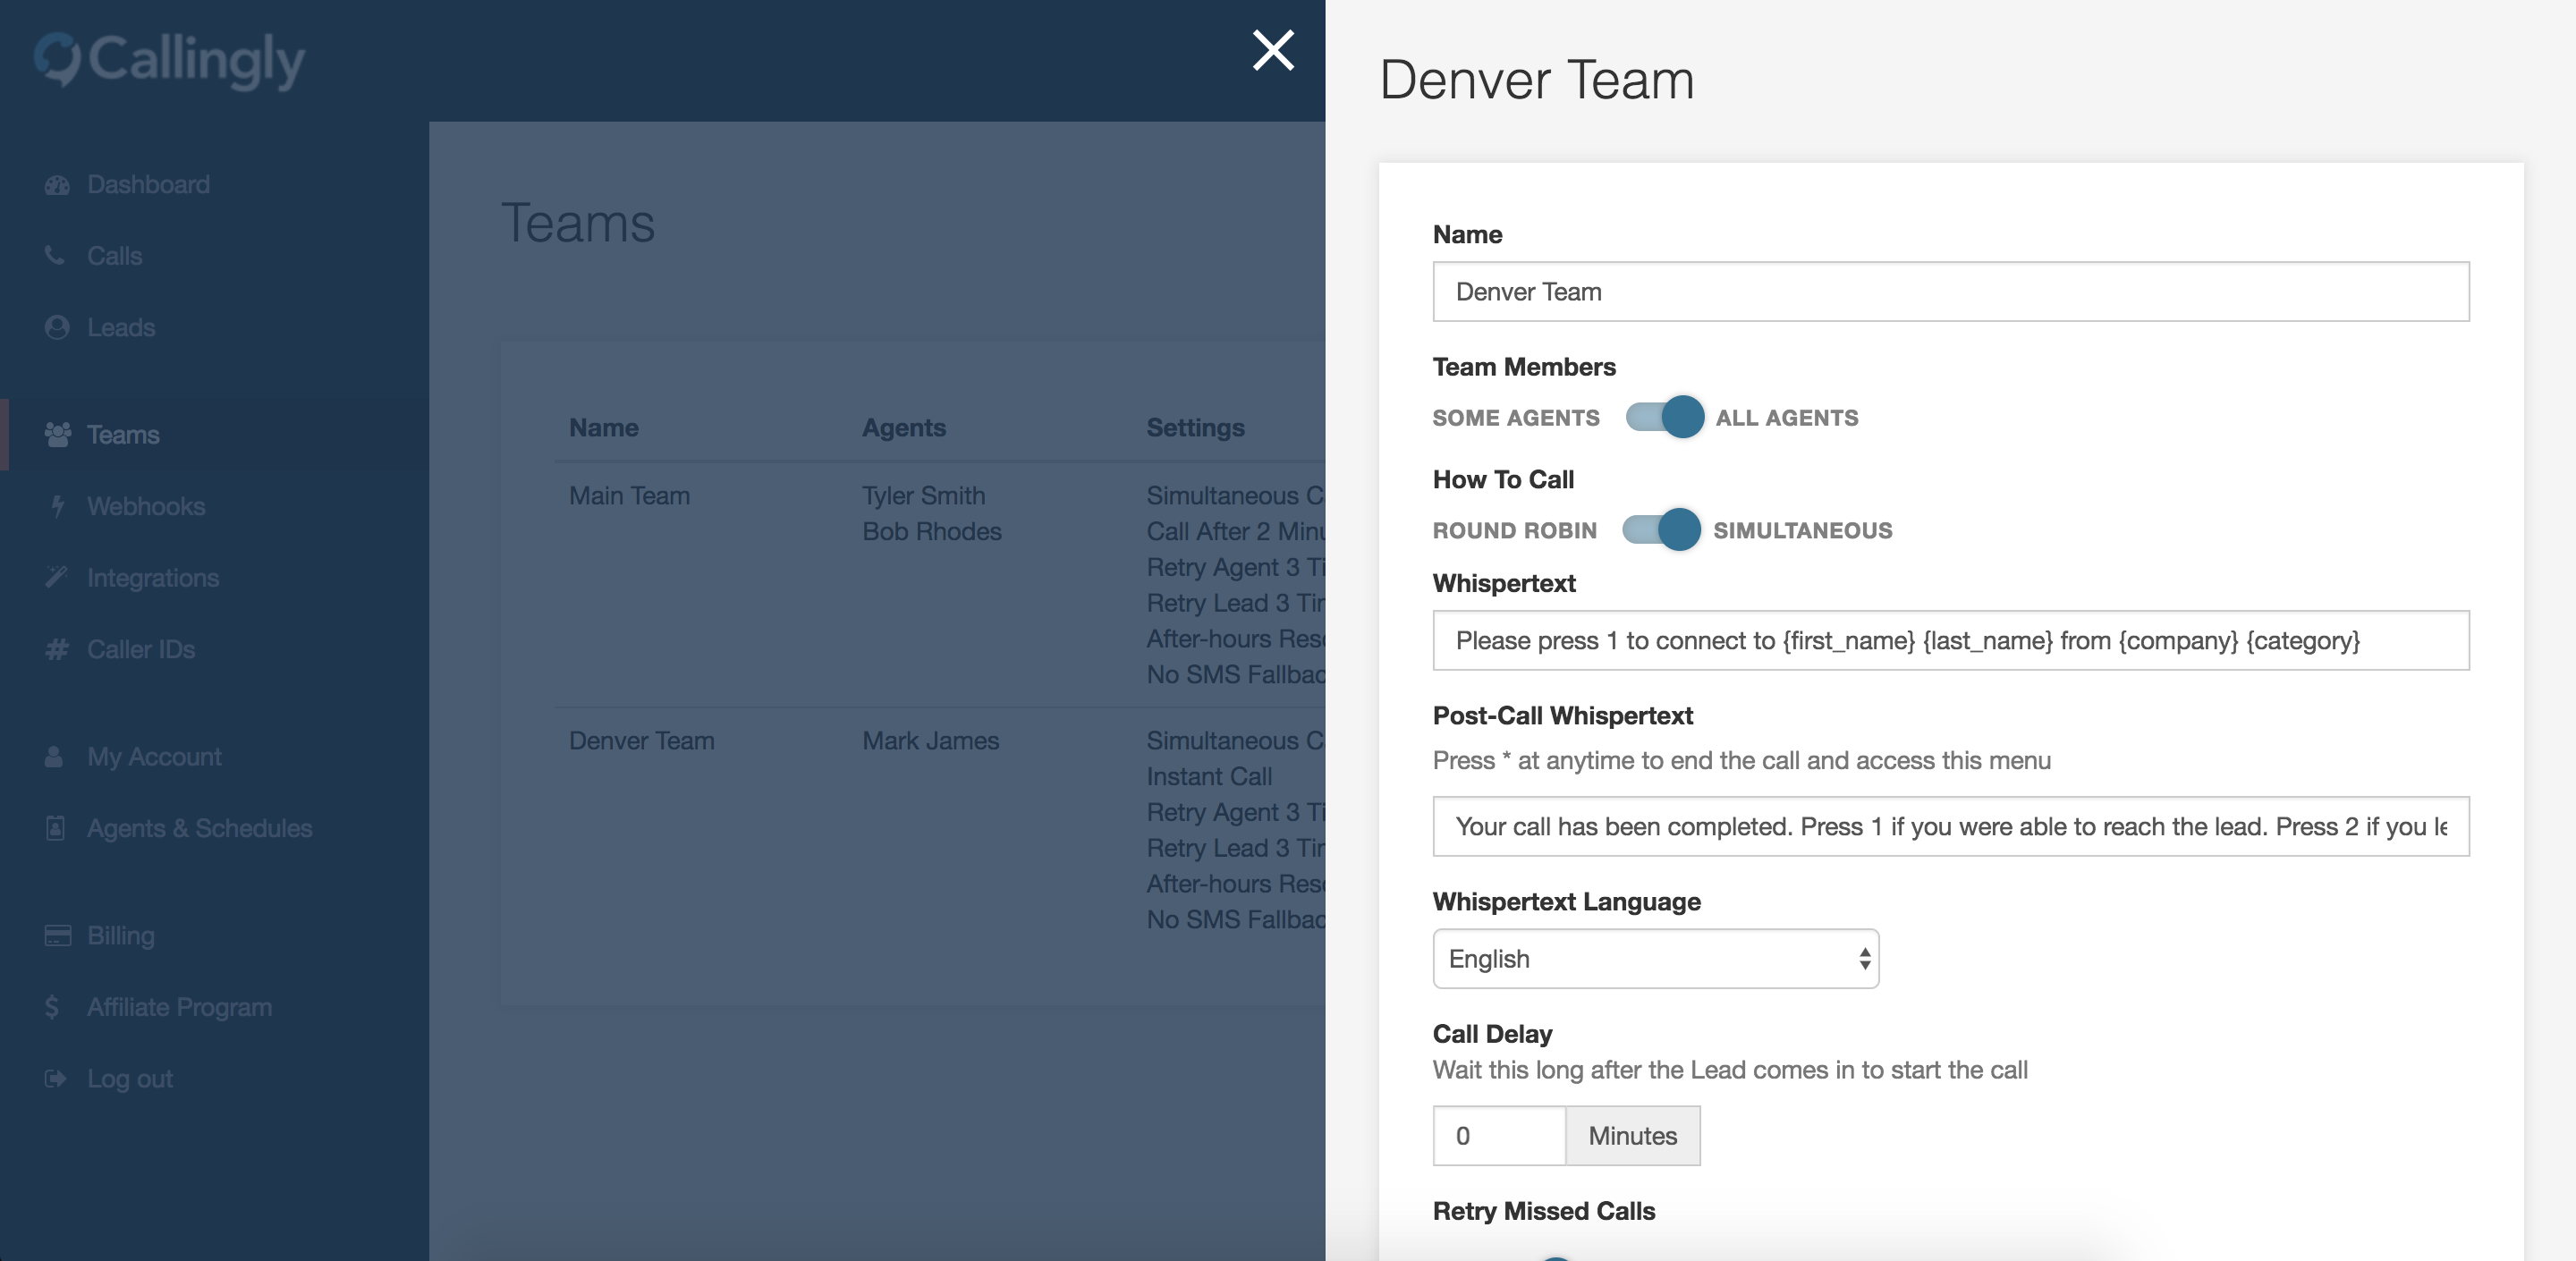Click the Call Delay minutes field
This screenshot has height=1261, width=2576.
click(x=1499, y=1135)
